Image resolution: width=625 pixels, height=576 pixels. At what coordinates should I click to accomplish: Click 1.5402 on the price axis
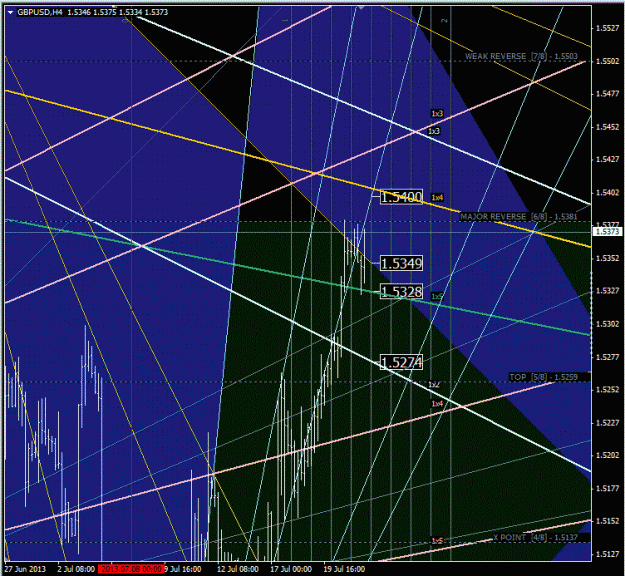pos(607,193)
